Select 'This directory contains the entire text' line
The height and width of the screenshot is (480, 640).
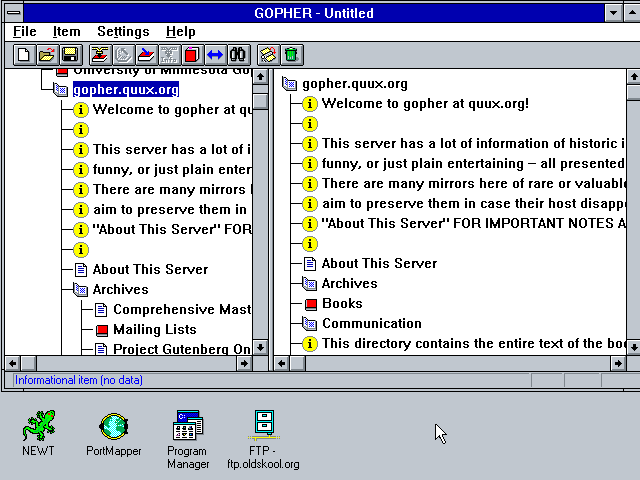point(473,344)
